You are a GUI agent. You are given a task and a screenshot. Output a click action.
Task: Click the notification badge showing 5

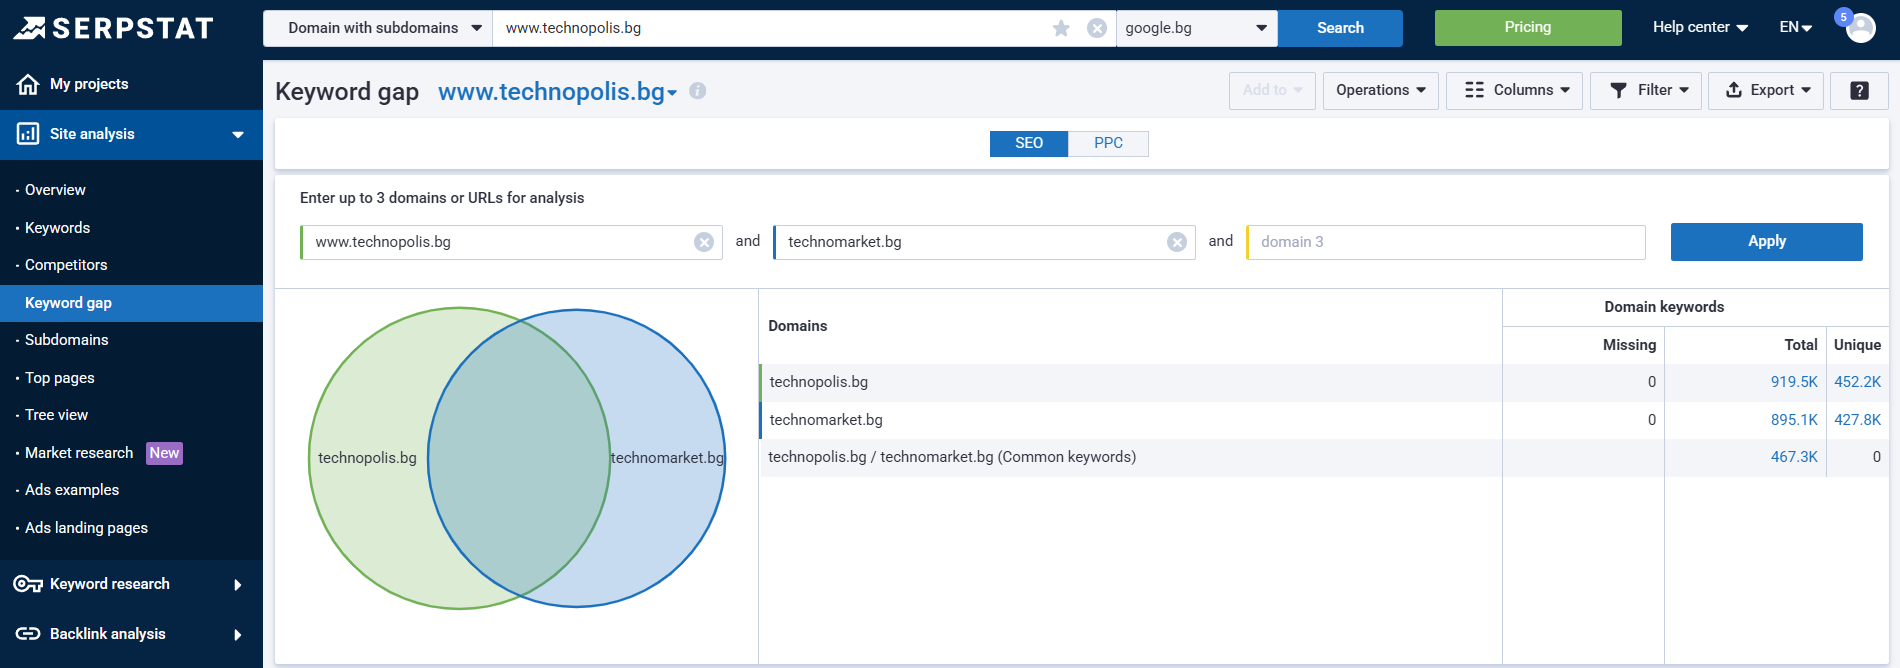[1843, 17]
